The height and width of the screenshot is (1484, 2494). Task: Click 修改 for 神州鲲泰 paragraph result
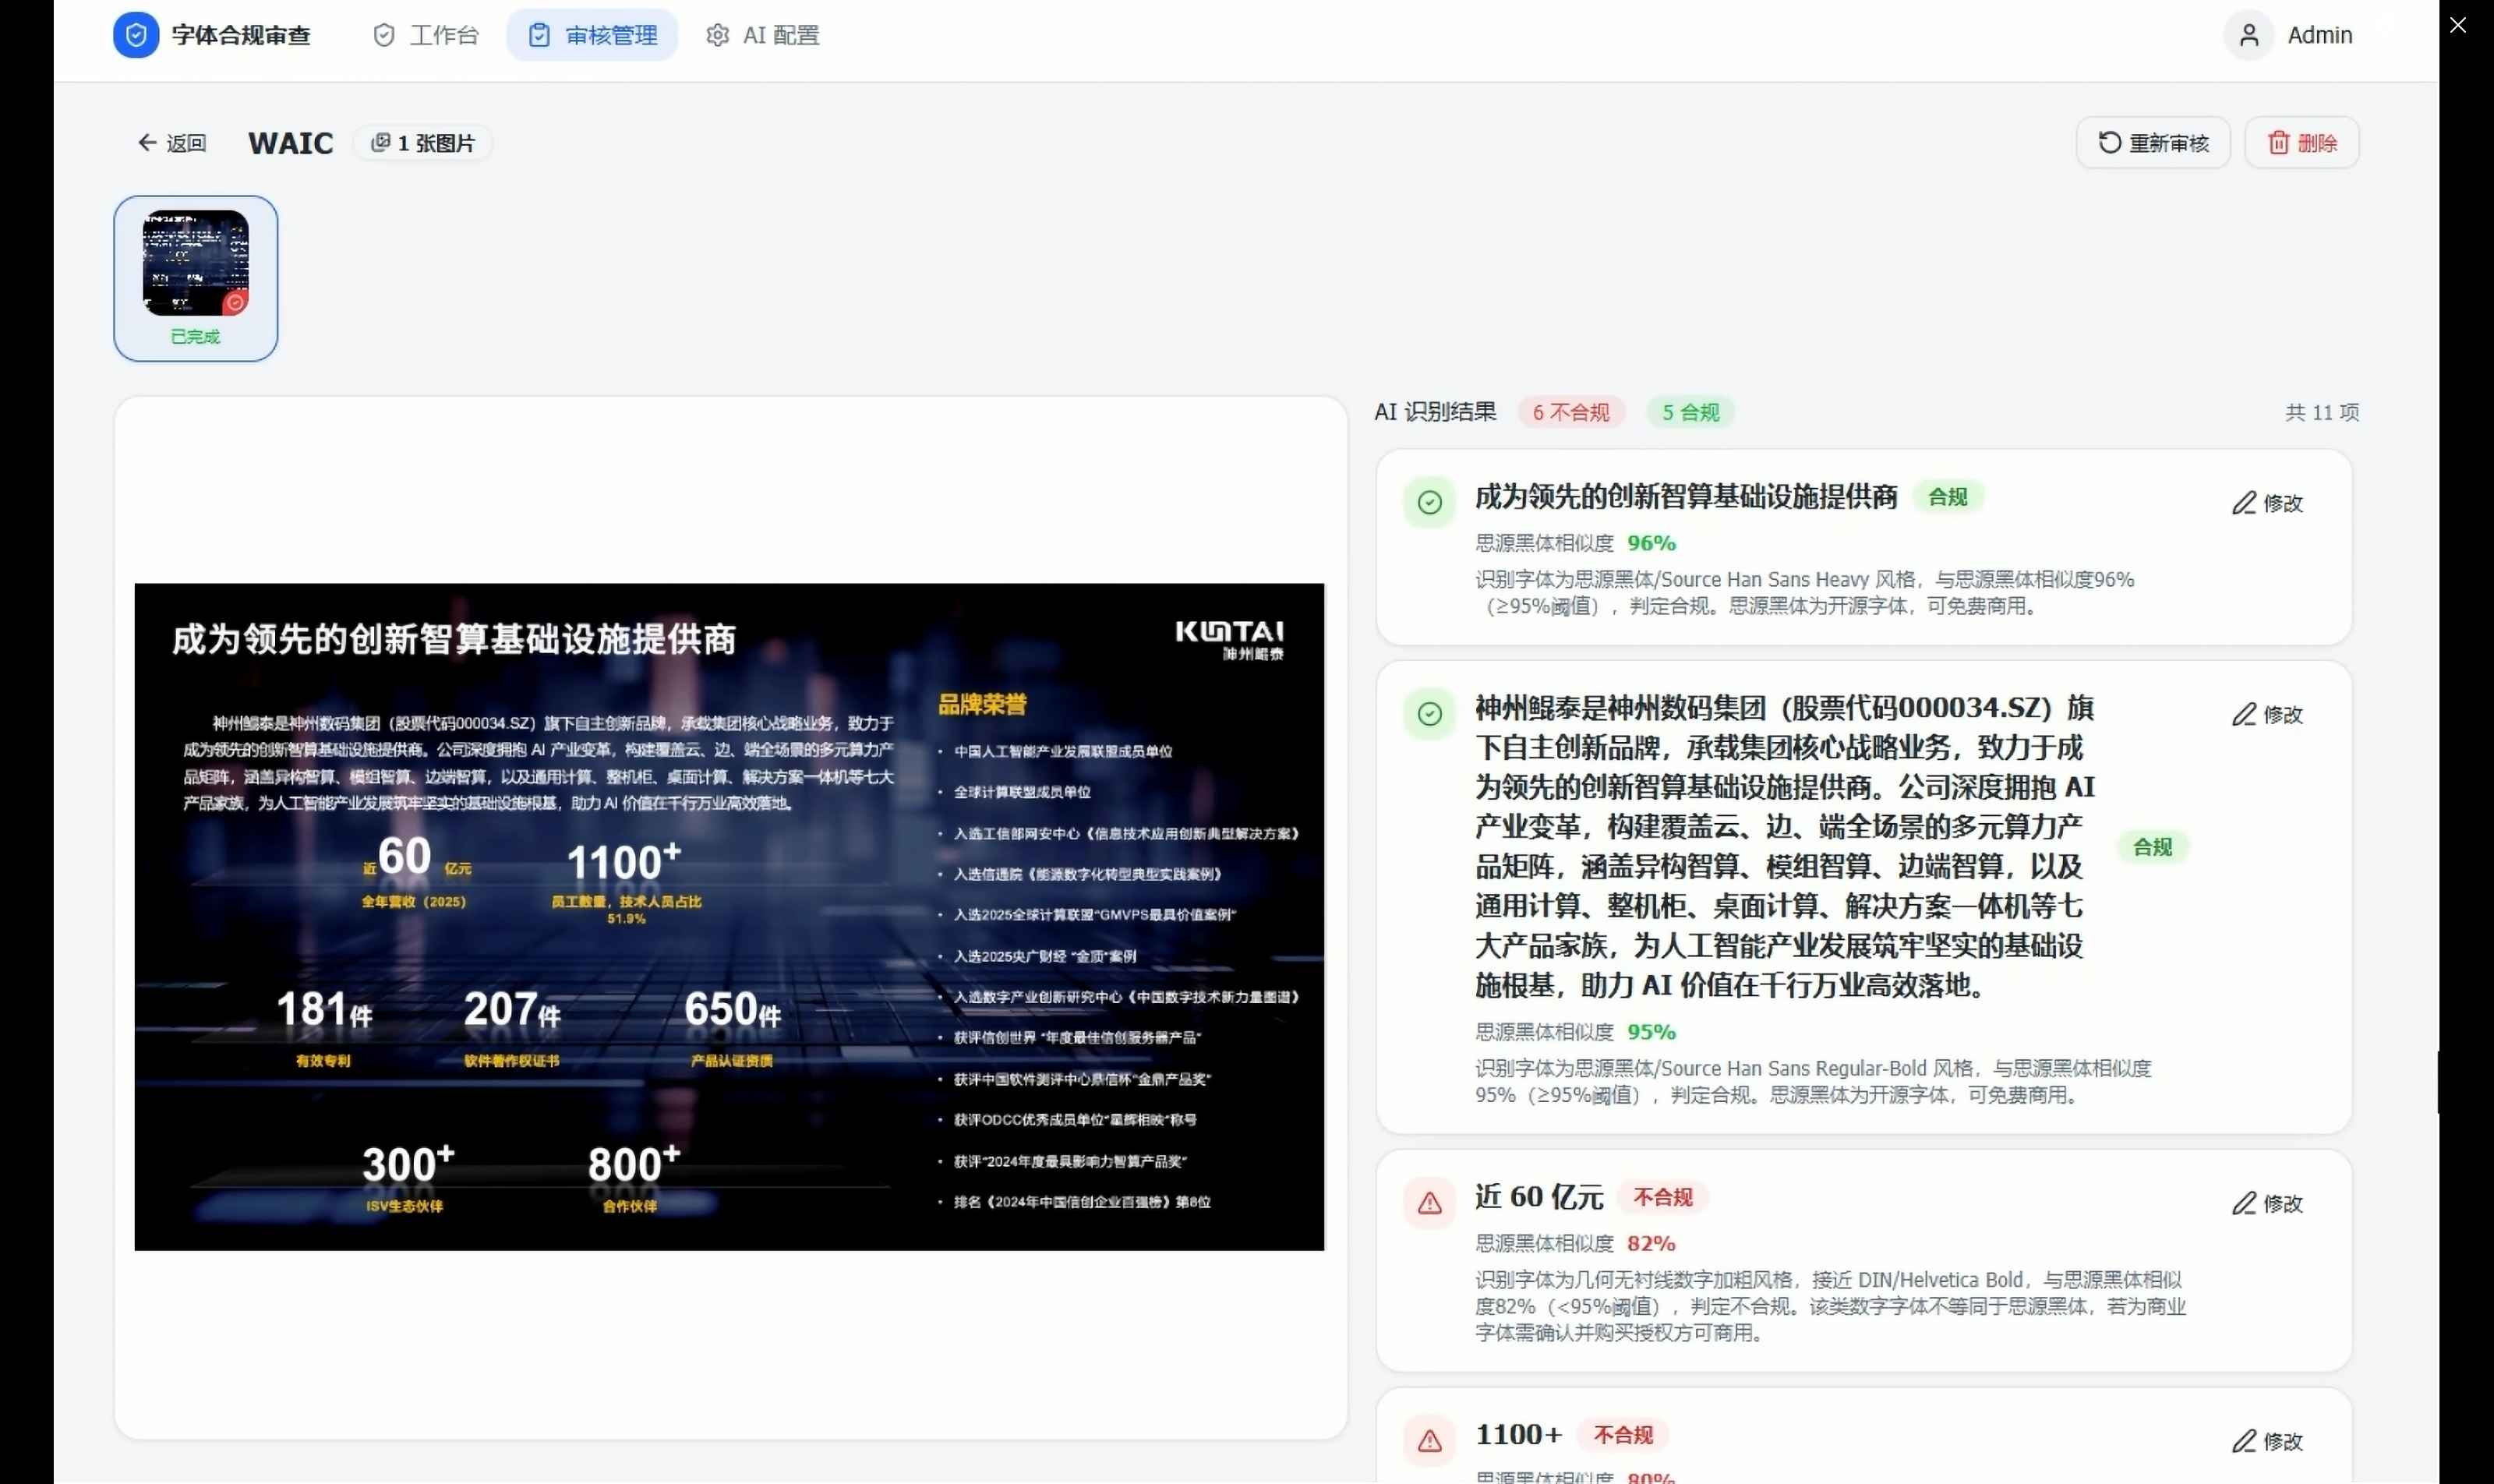2267,715
